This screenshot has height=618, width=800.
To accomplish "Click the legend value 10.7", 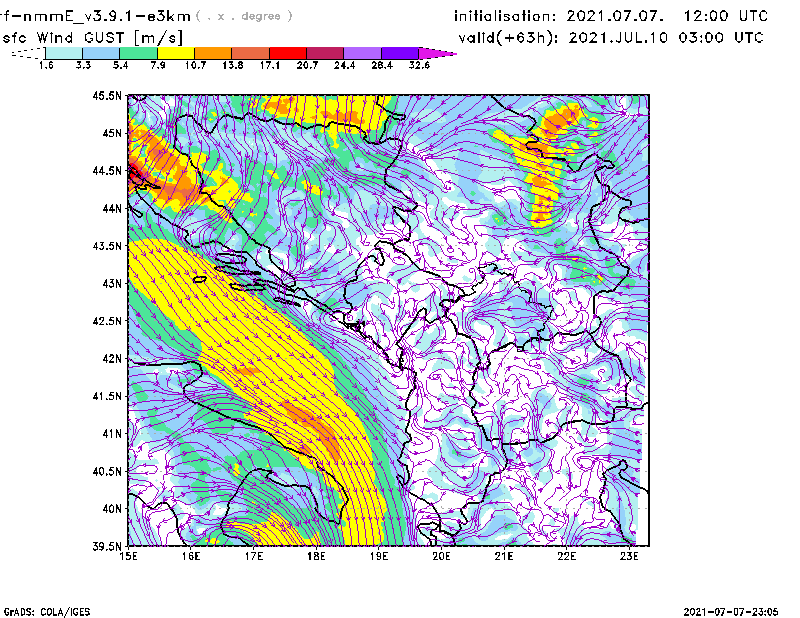I will pos(195,65).
